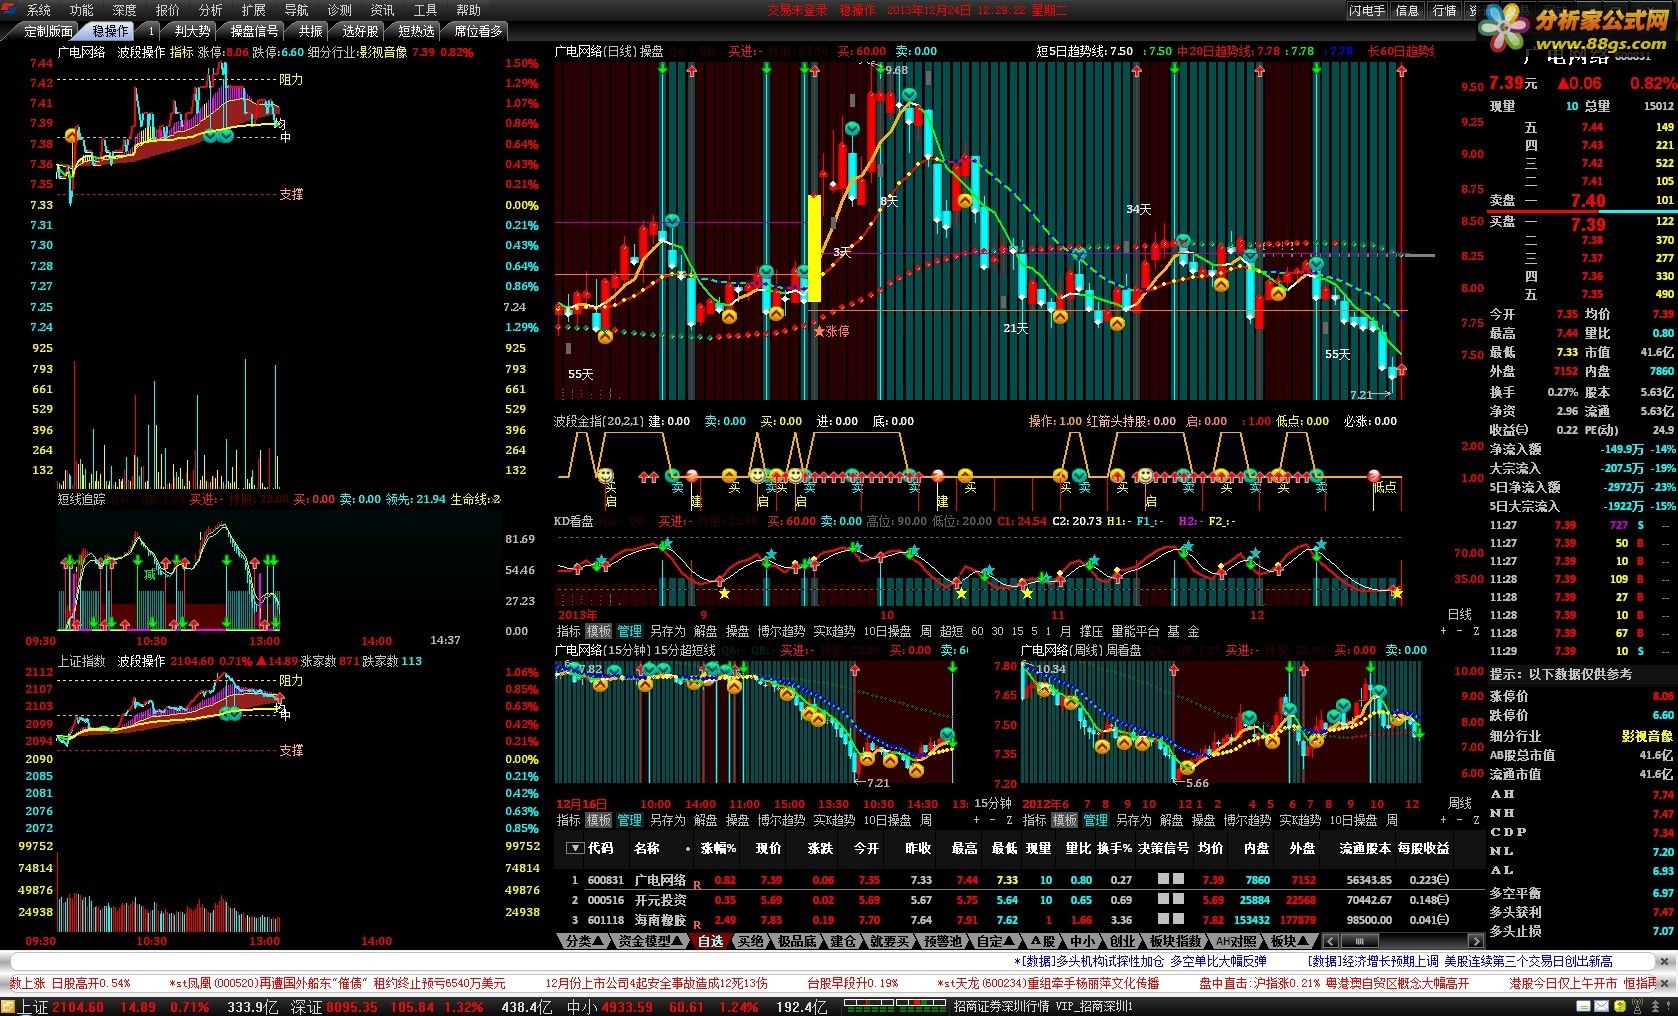Screen dimensions: 1678x1016
Task: Zoom out weekly 周线 chart with - icon
Action: pyautogui.click(x=1459, y=820)
